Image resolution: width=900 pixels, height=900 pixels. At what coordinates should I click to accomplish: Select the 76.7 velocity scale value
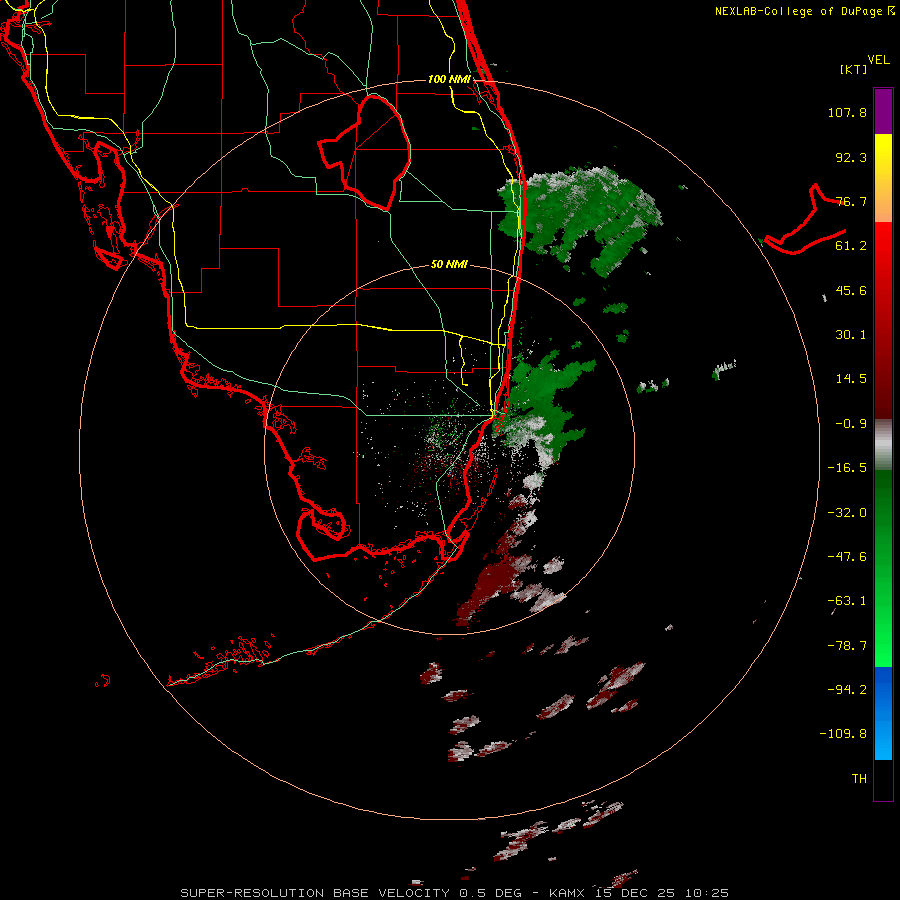[851, 201]
